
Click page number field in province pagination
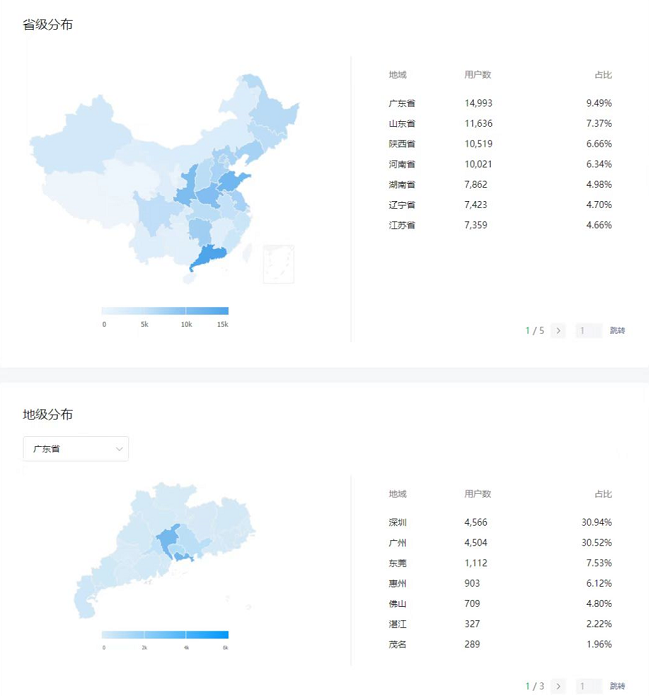coord(588,331)
